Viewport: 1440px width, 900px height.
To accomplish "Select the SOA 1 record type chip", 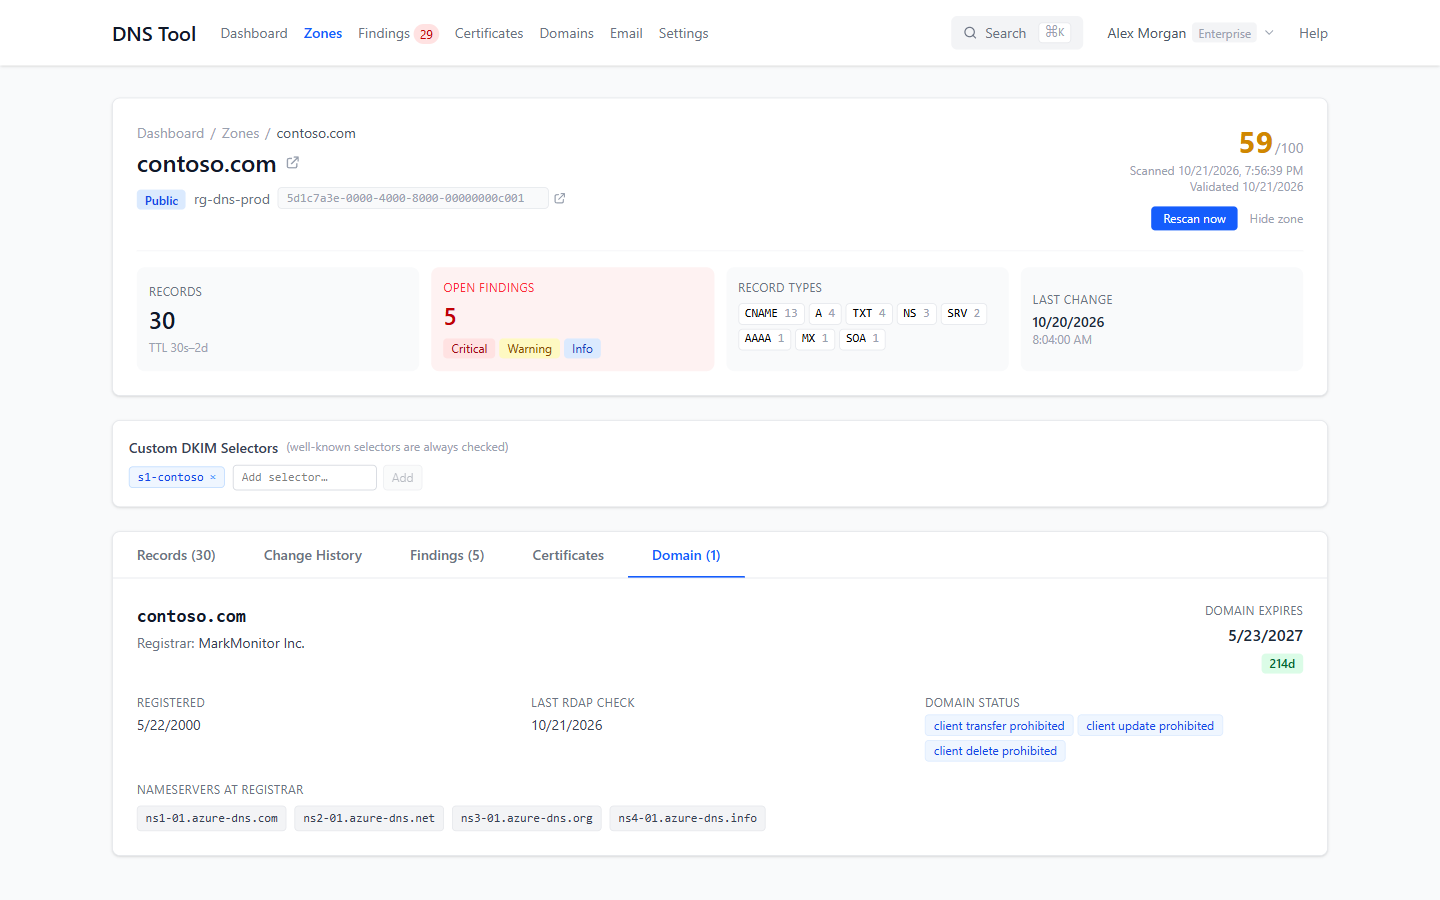I will click(863, 339).
